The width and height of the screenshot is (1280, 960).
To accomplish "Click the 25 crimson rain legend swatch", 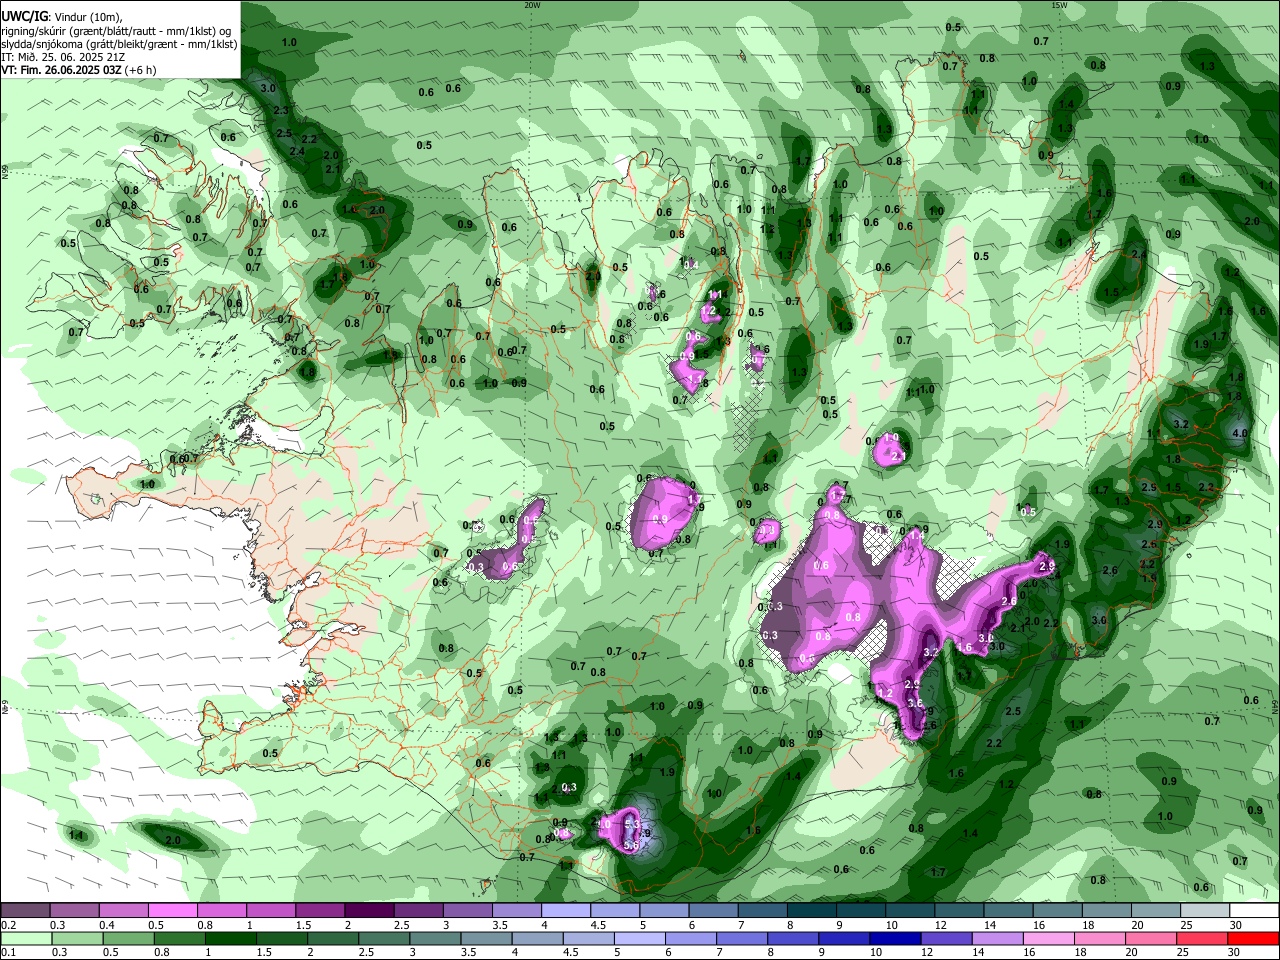I will 1202,939.
